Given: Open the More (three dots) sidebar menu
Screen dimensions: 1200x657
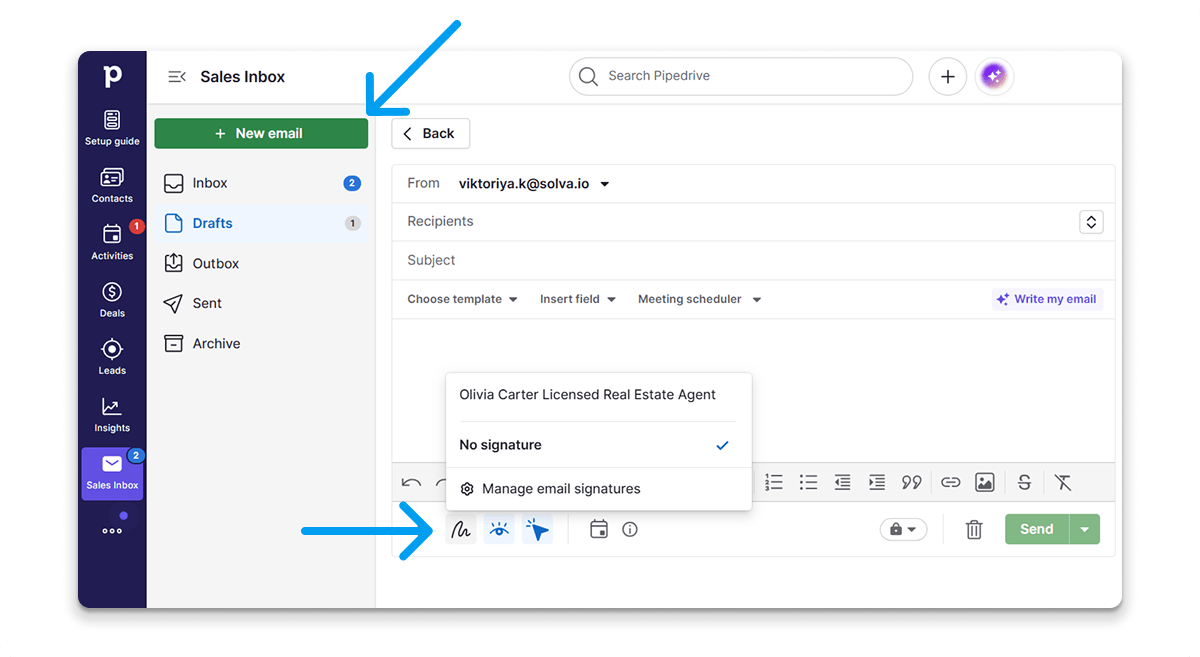Looking at the screenshot, I should click(x=112, y=530).
